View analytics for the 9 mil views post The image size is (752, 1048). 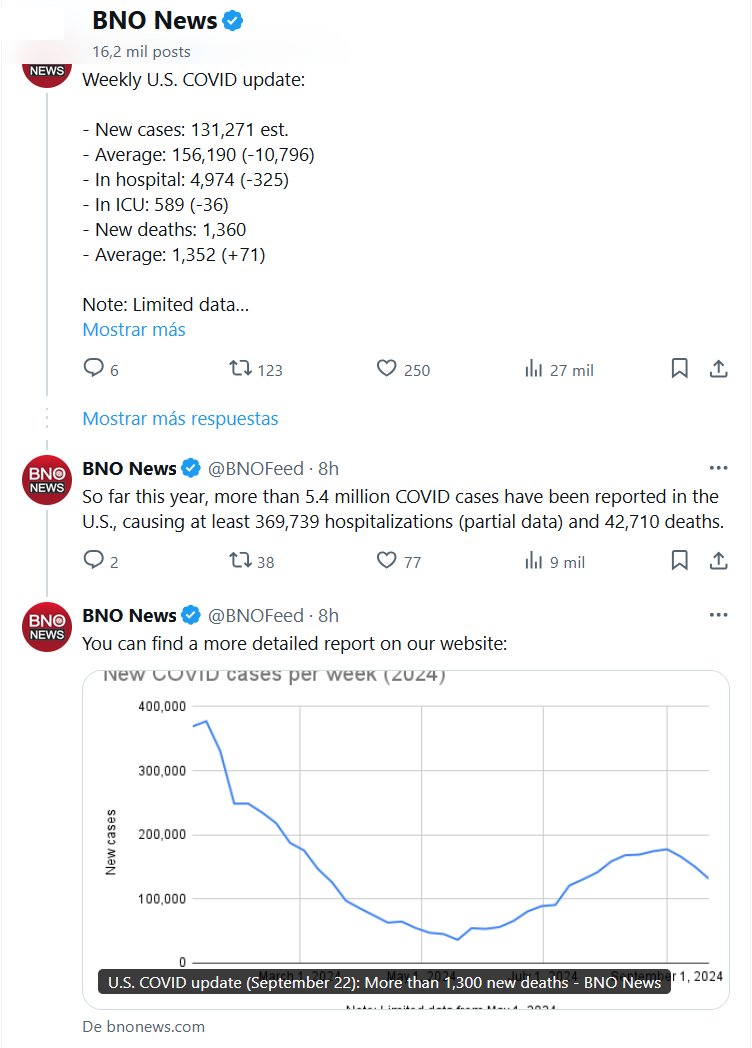tap(534, 561)
